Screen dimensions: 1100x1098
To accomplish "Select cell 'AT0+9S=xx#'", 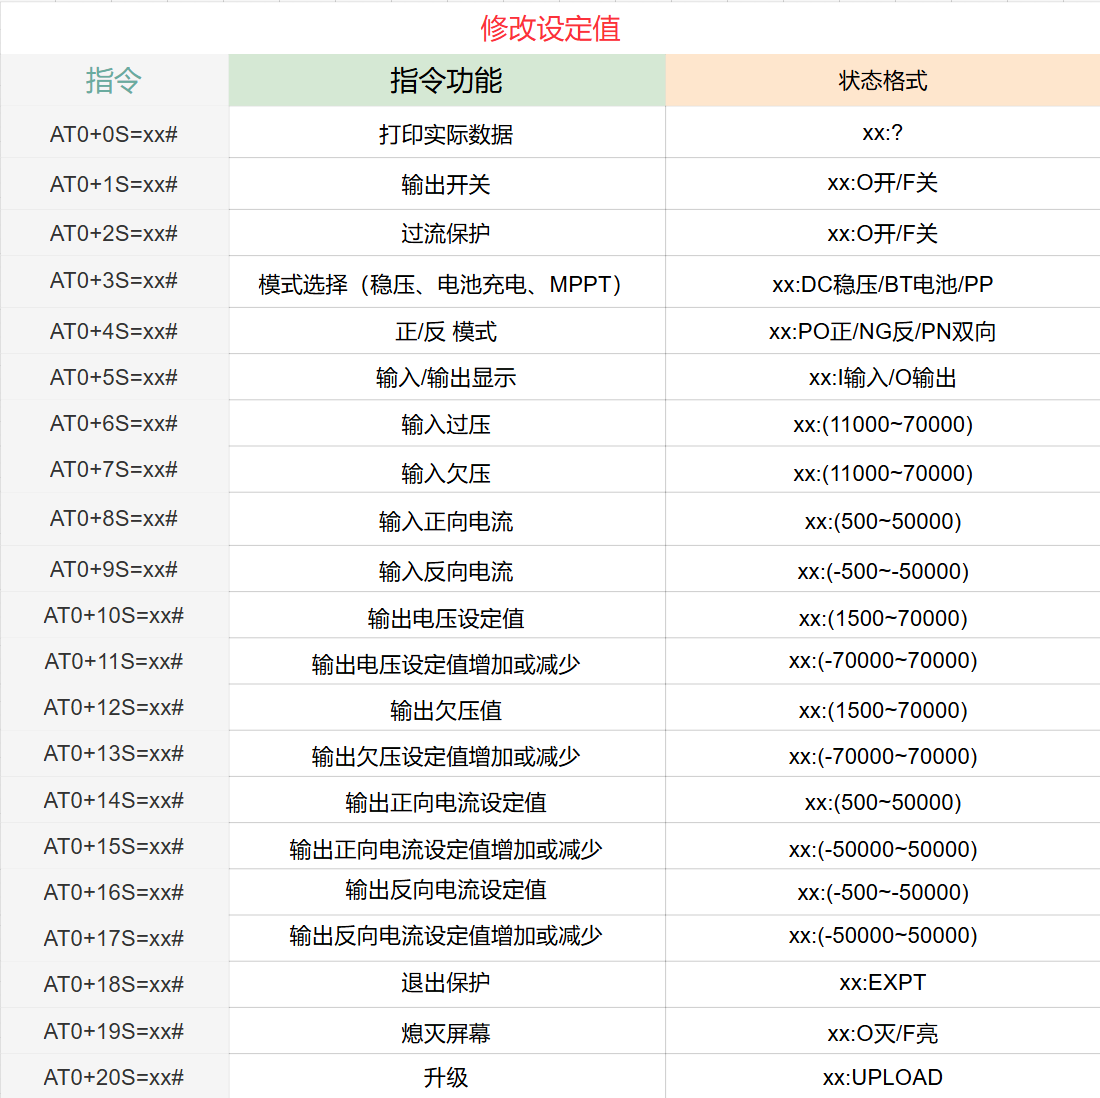I will (114, 570).
